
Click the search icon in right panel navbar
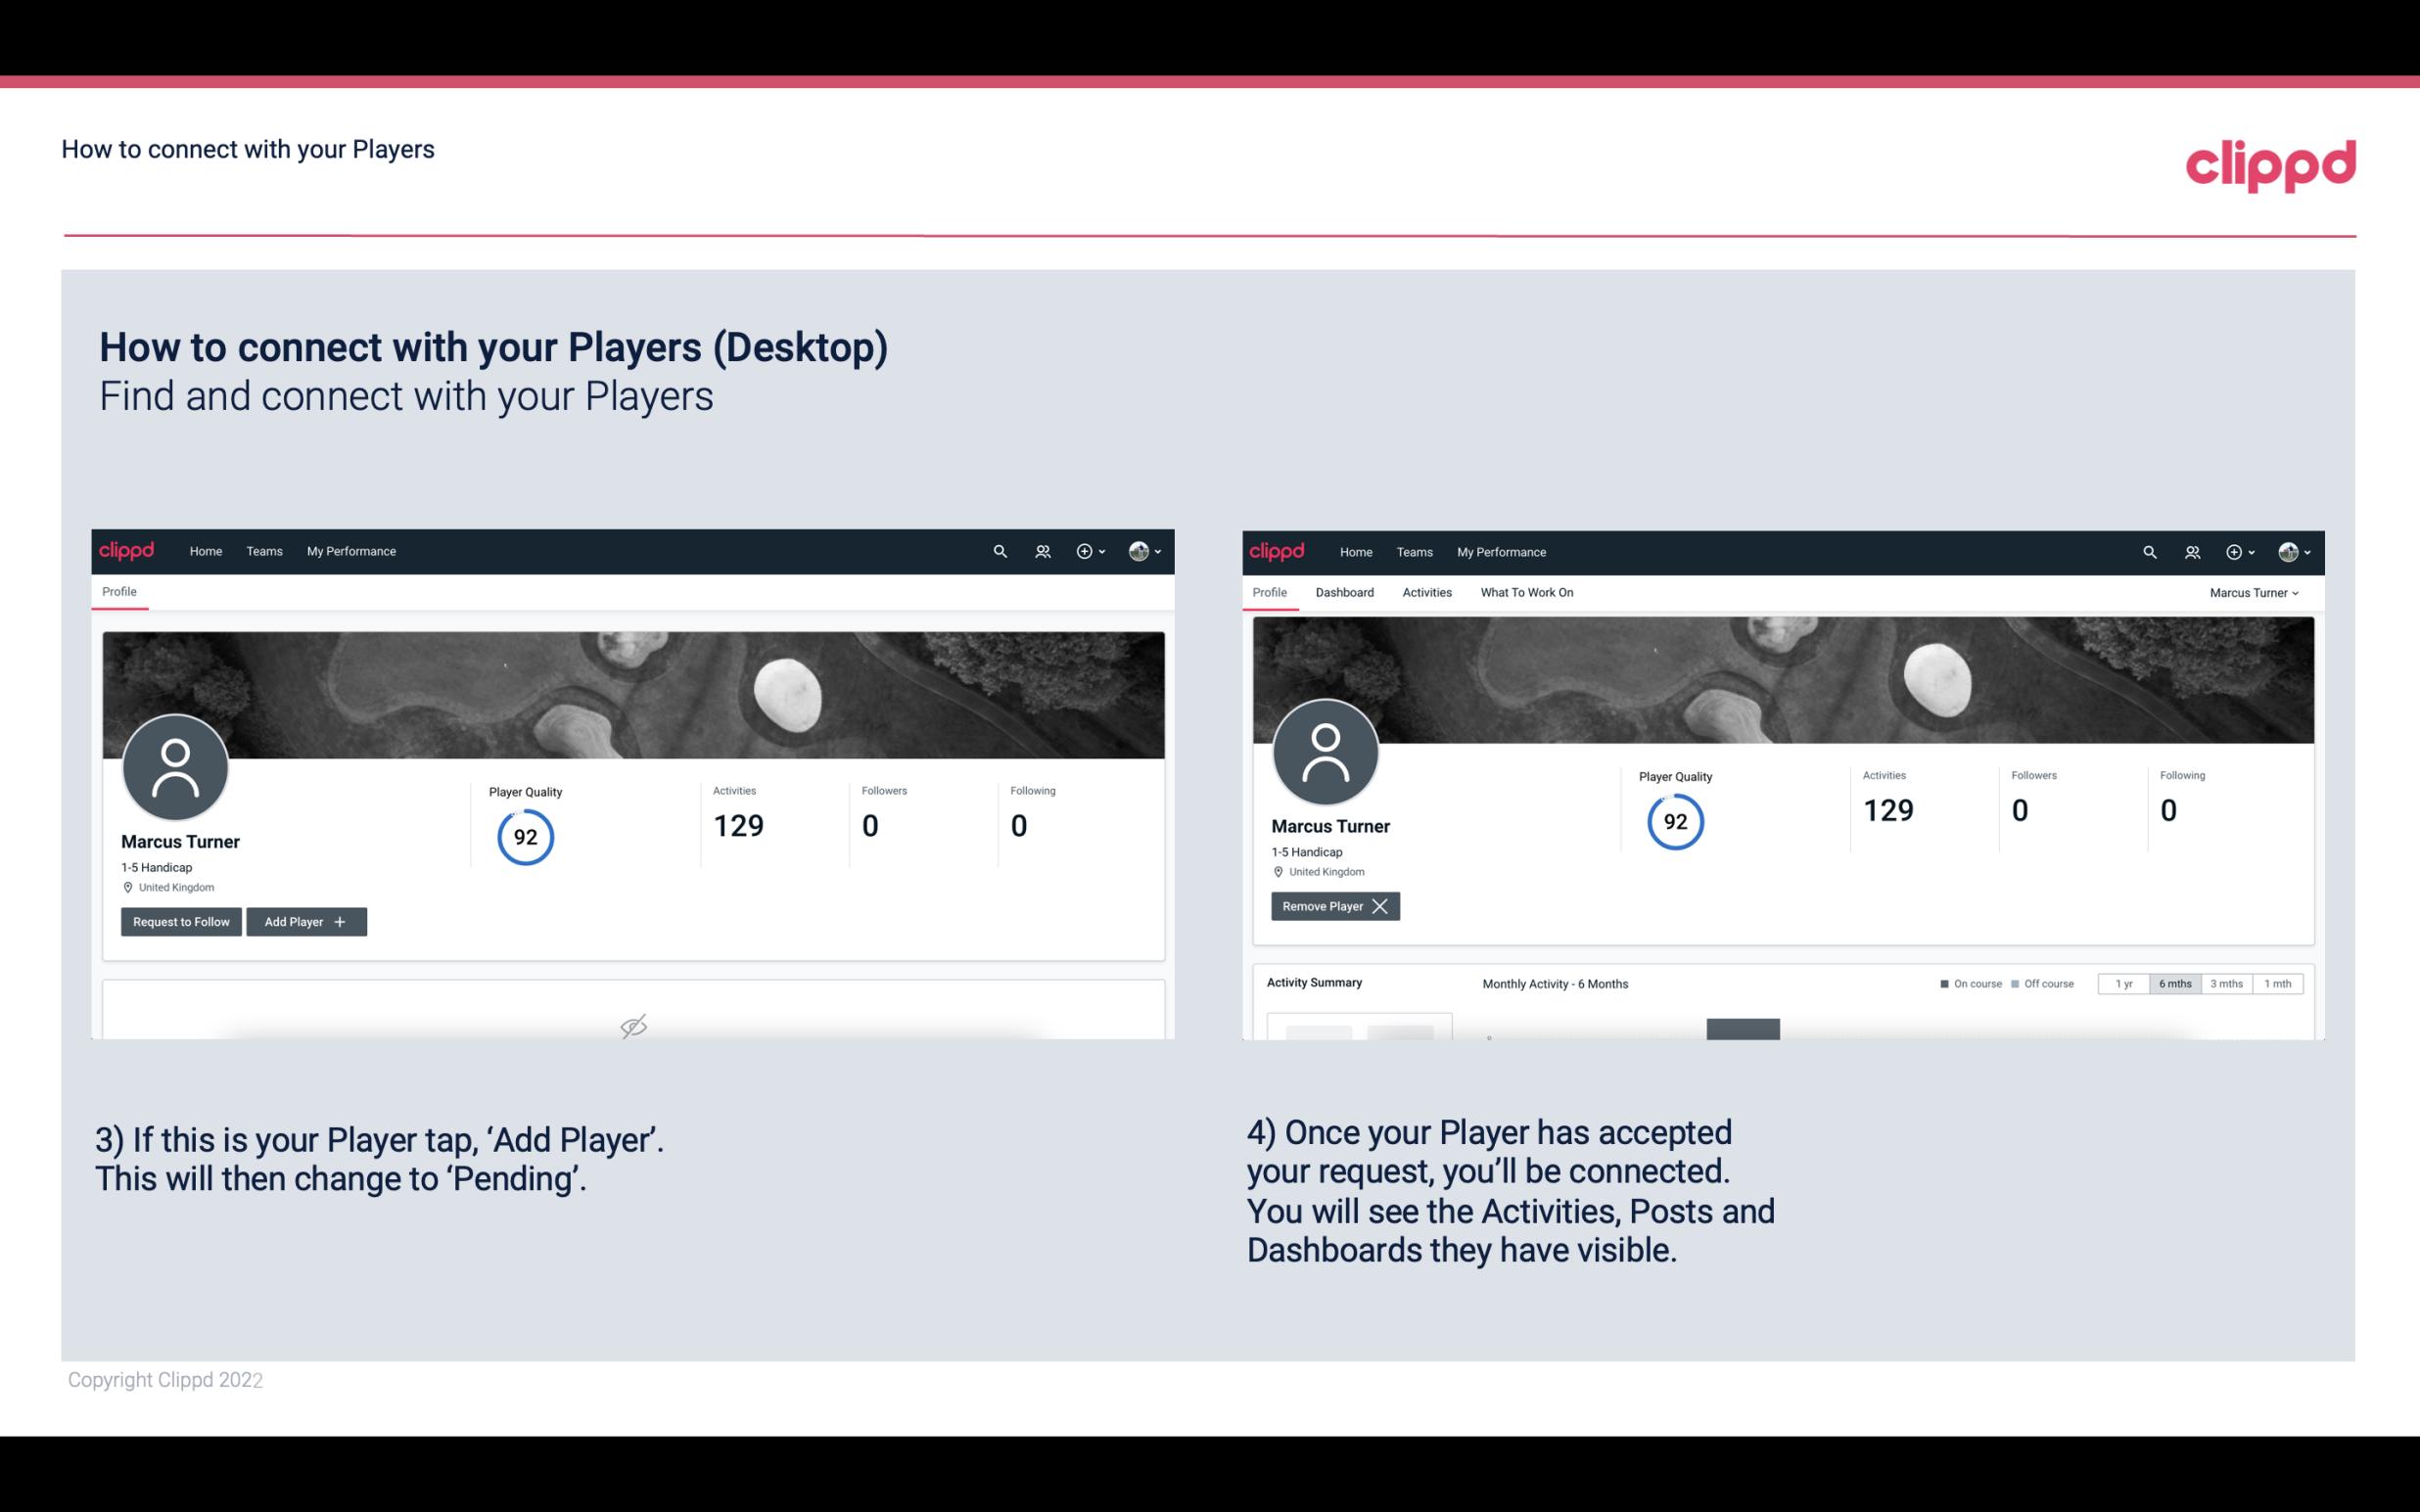2148,550
